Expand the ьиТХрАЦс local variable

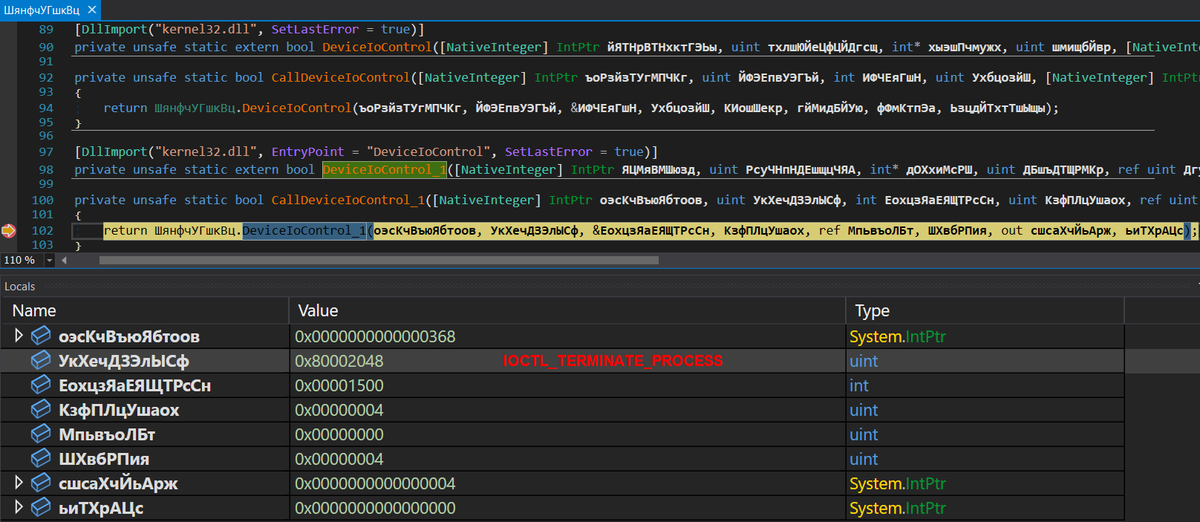(x=18, y=509)
